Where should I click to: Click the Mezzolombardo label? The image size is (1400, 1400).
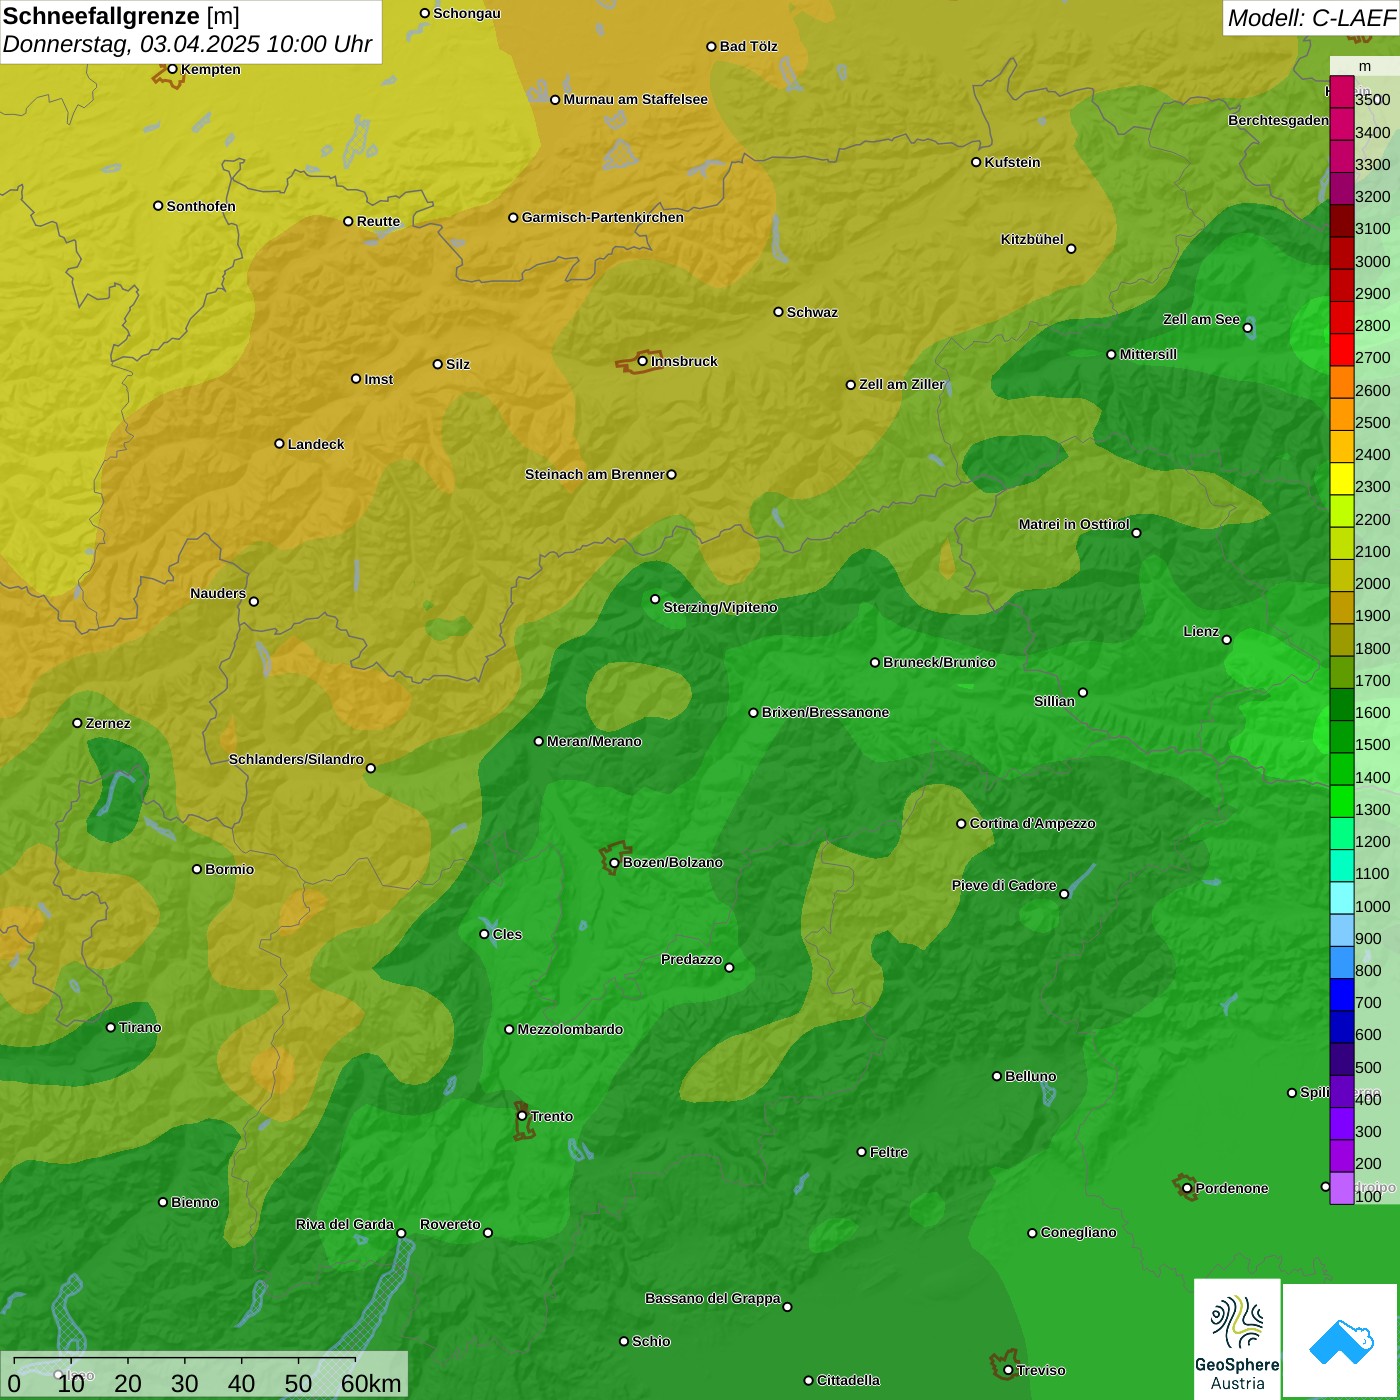click(x=570, y=1029)
